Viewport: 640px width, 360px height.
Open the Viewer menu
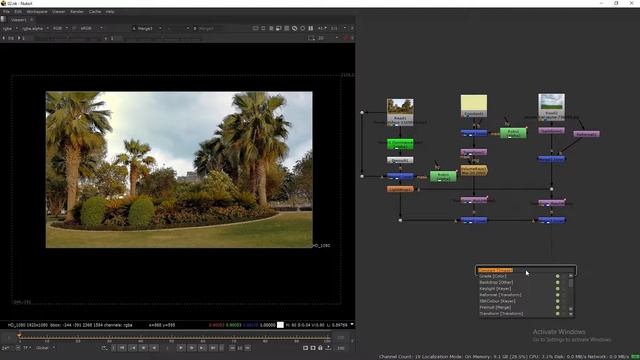click(x=58, y=12)
